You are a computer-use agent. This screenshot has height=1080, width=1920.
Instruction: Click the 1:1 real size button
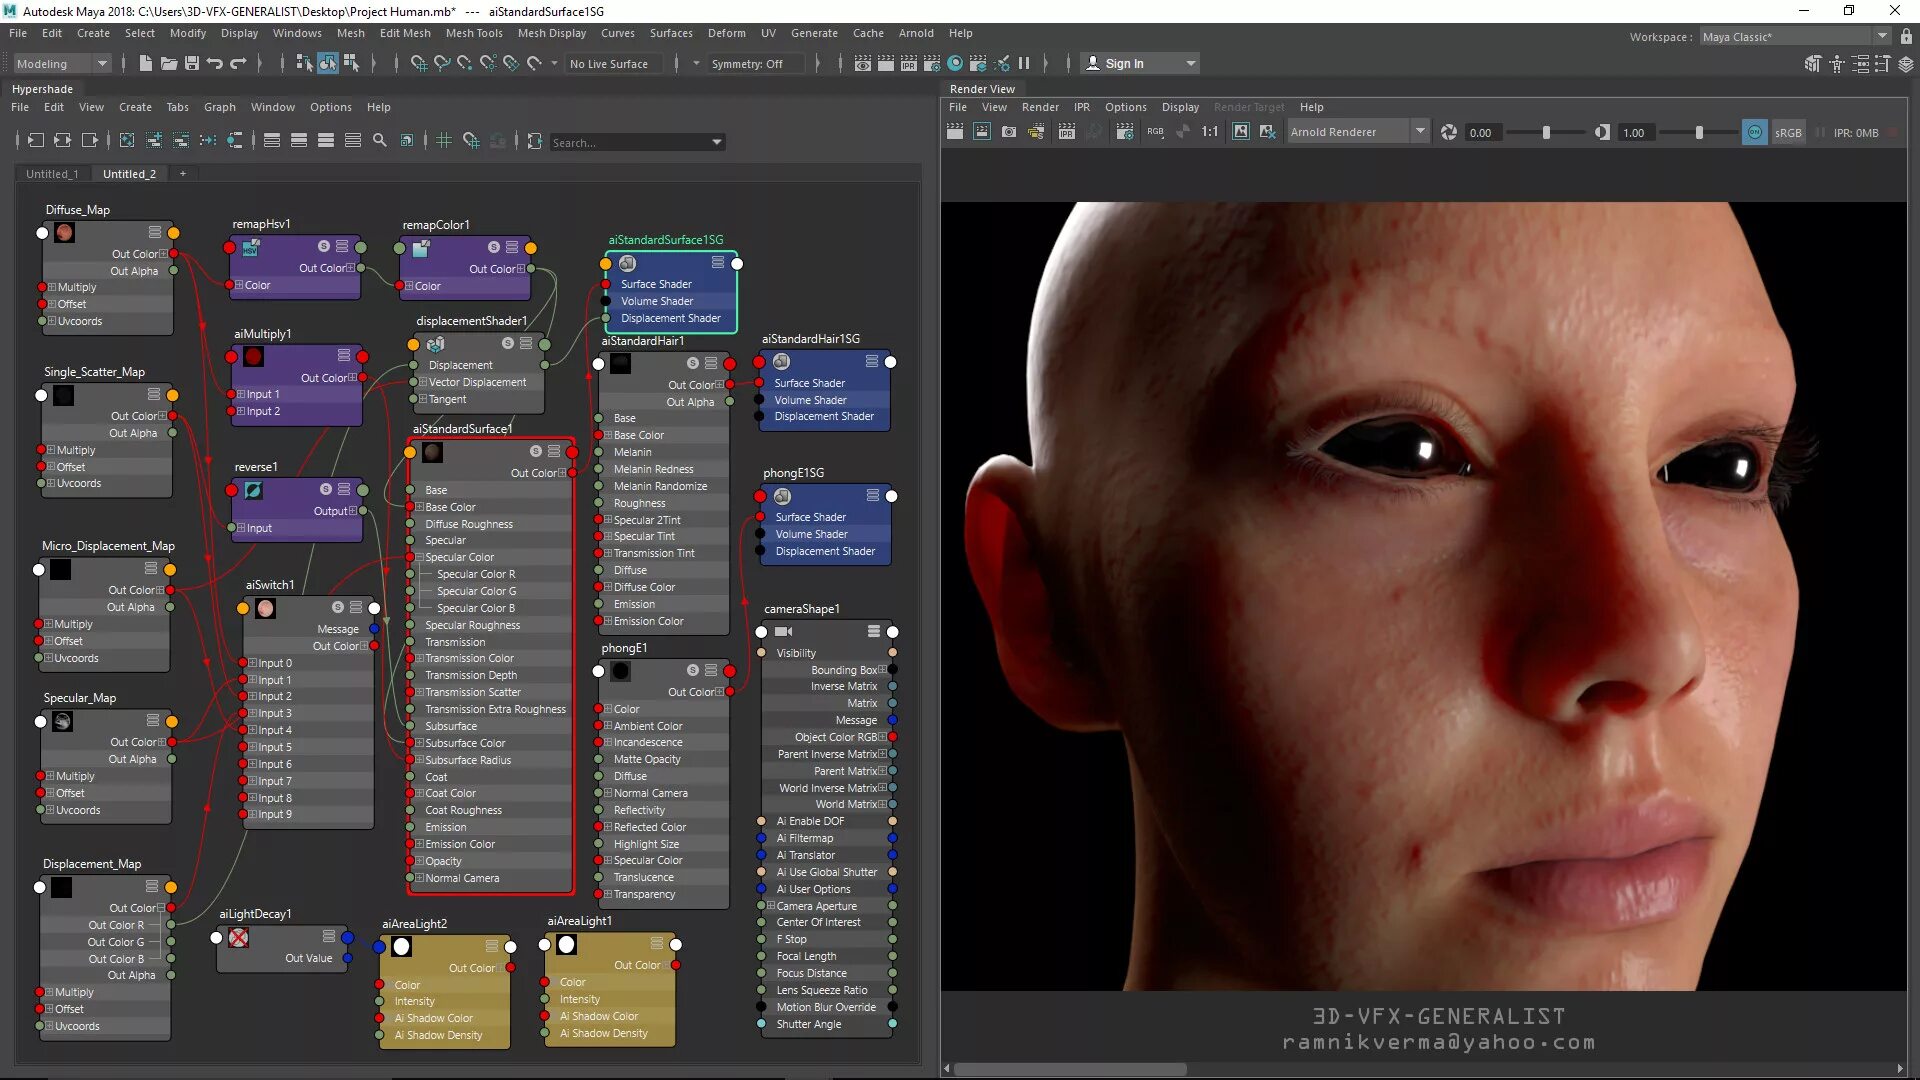coord(1210,132)
